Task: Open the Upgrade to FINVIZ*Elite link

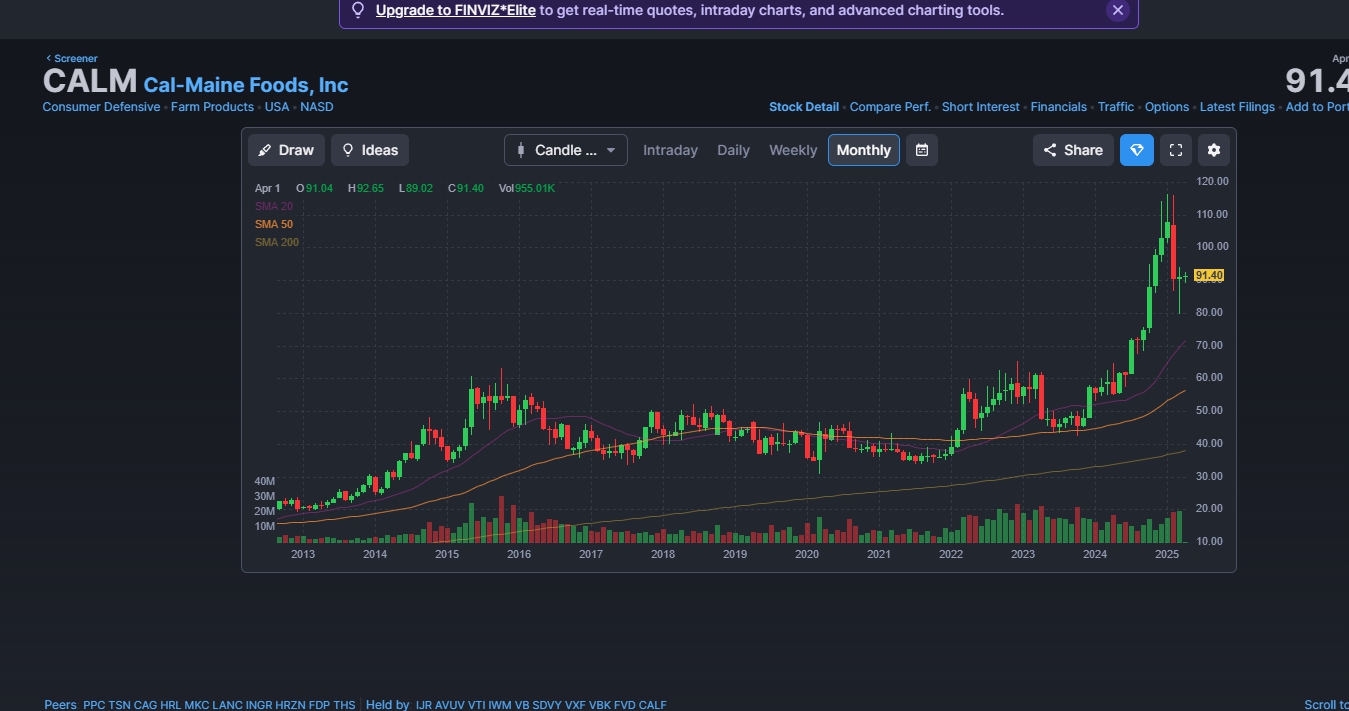Action: [x=456, y=10]
